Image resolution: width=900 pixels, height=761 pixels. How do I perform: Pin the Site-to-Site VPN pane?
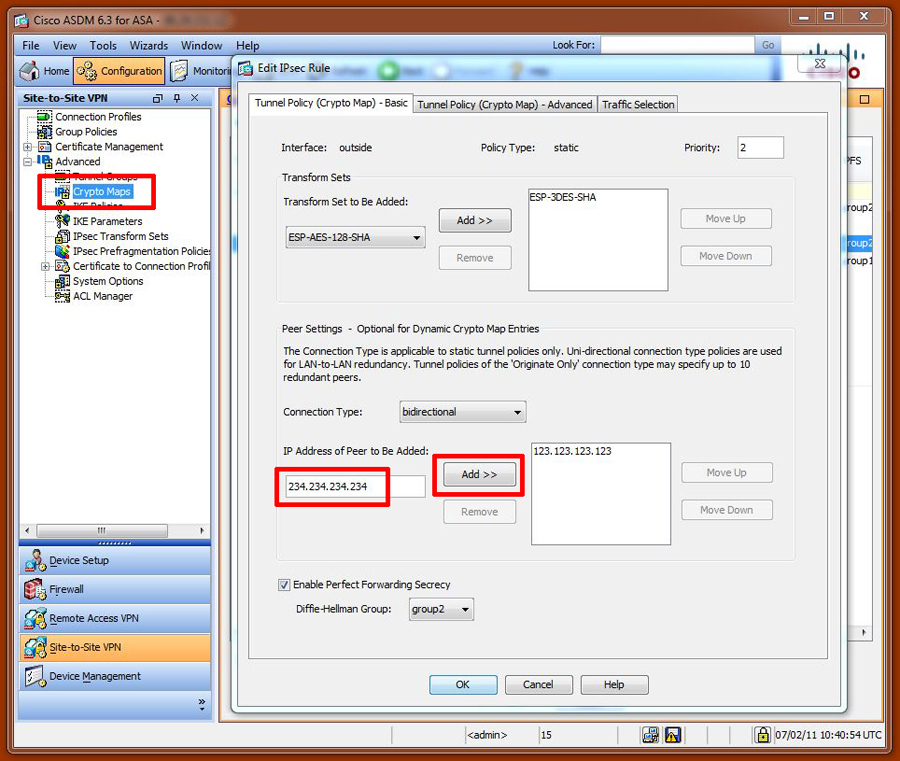[177, 98]
